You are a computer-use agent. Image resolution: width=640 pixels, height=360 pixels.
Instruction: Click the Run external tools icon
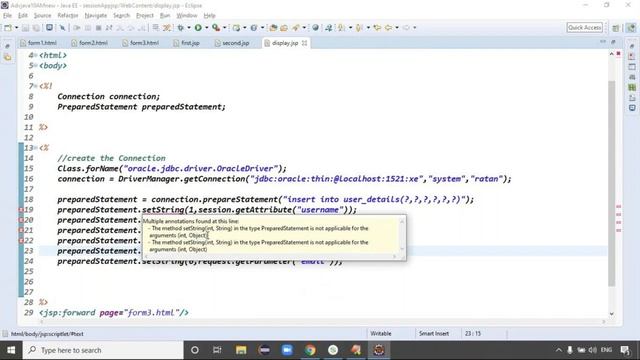point(216,28)
